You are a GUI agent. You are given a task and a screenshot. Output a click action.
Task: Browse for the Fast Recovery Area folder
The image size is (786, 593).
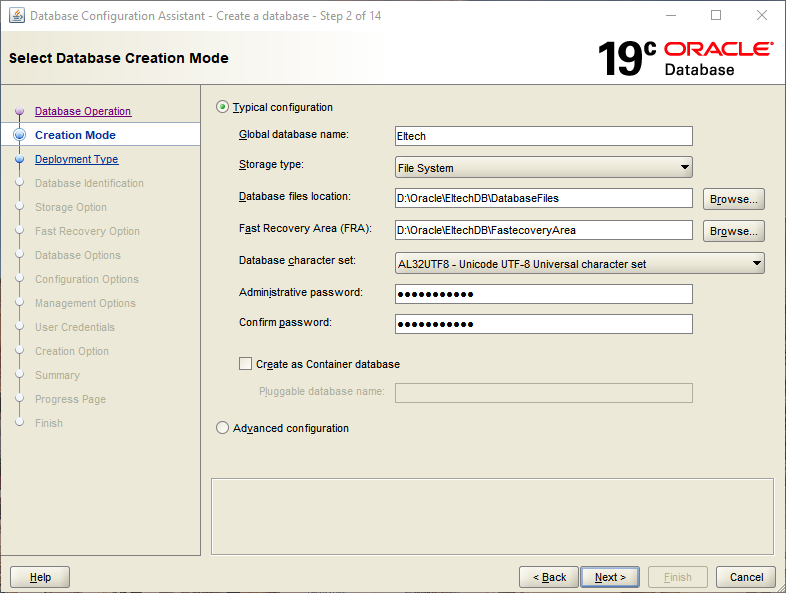pos(733,231)
